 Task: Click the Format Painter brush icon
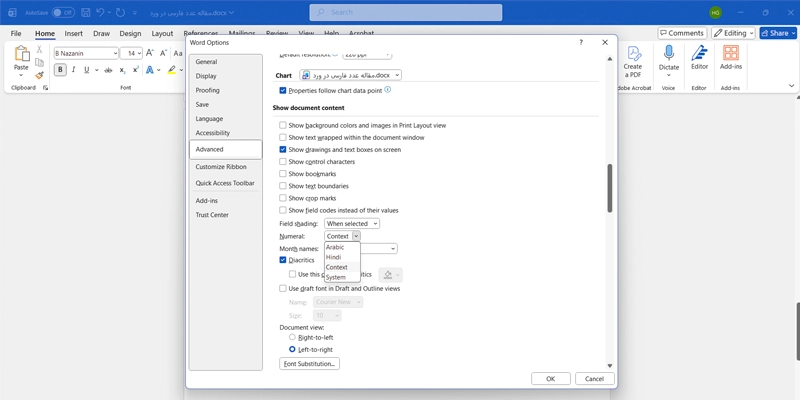40,76
